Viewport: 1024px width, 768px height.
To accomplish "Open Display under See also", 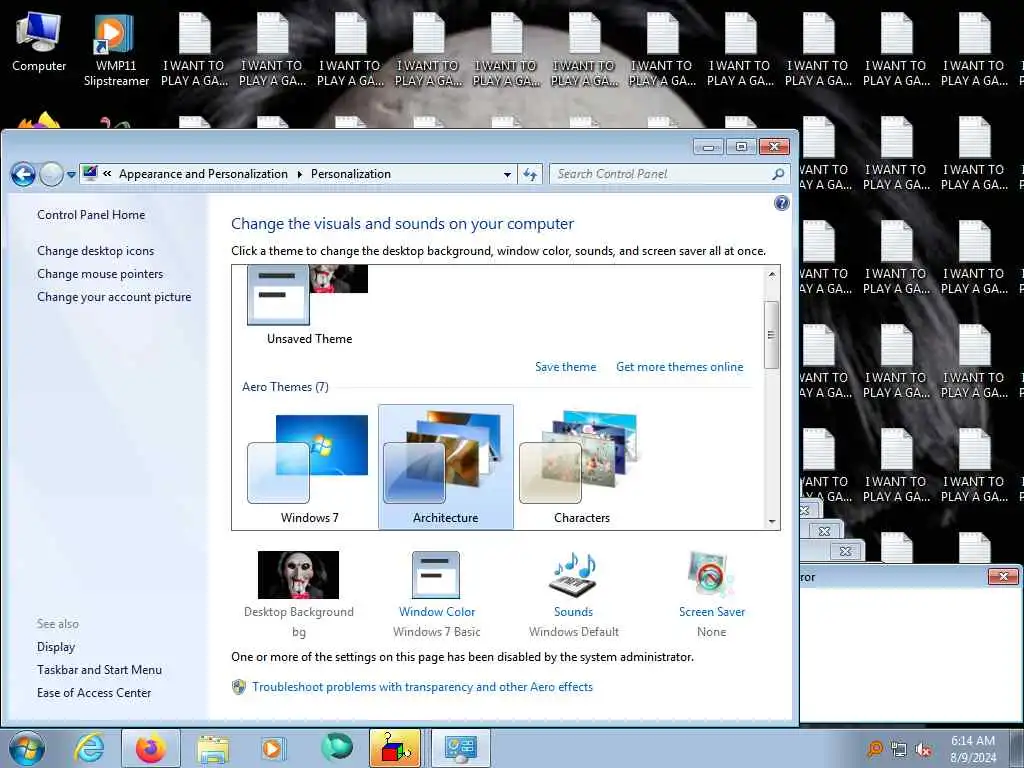I will click(x=56, y=647).
